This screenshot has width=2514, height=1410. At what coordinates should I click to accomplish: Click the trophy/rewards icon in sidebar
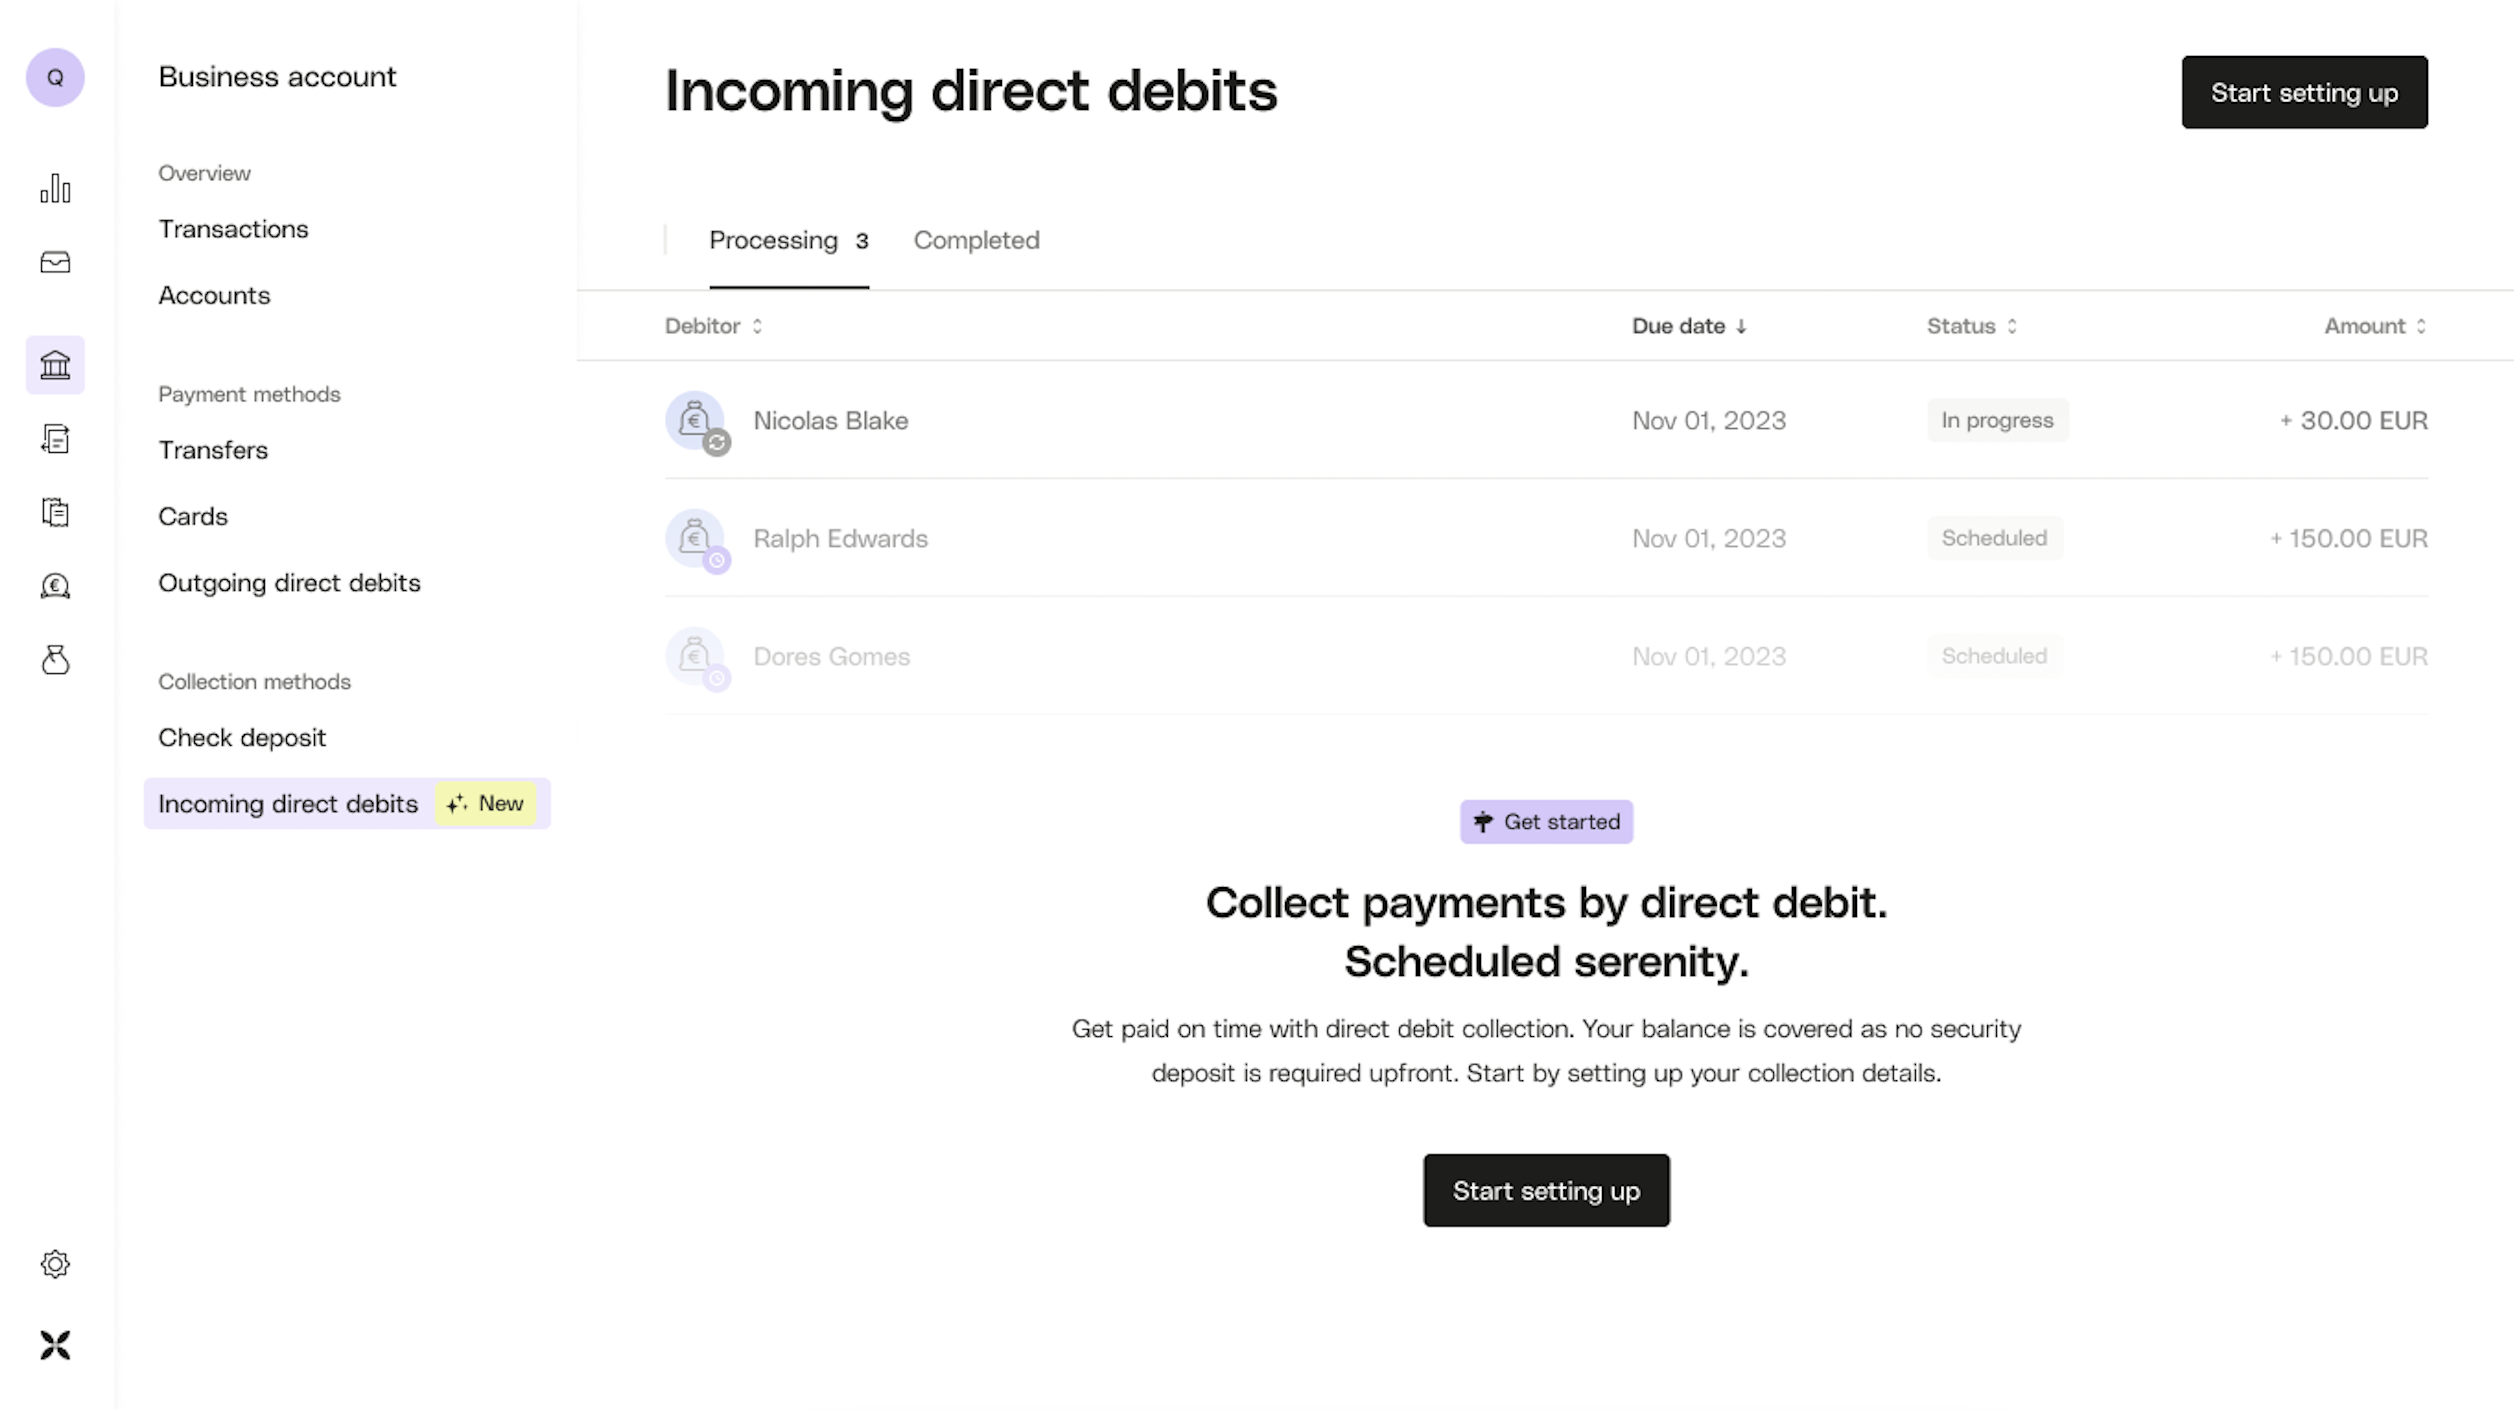[x=55, y=585]
